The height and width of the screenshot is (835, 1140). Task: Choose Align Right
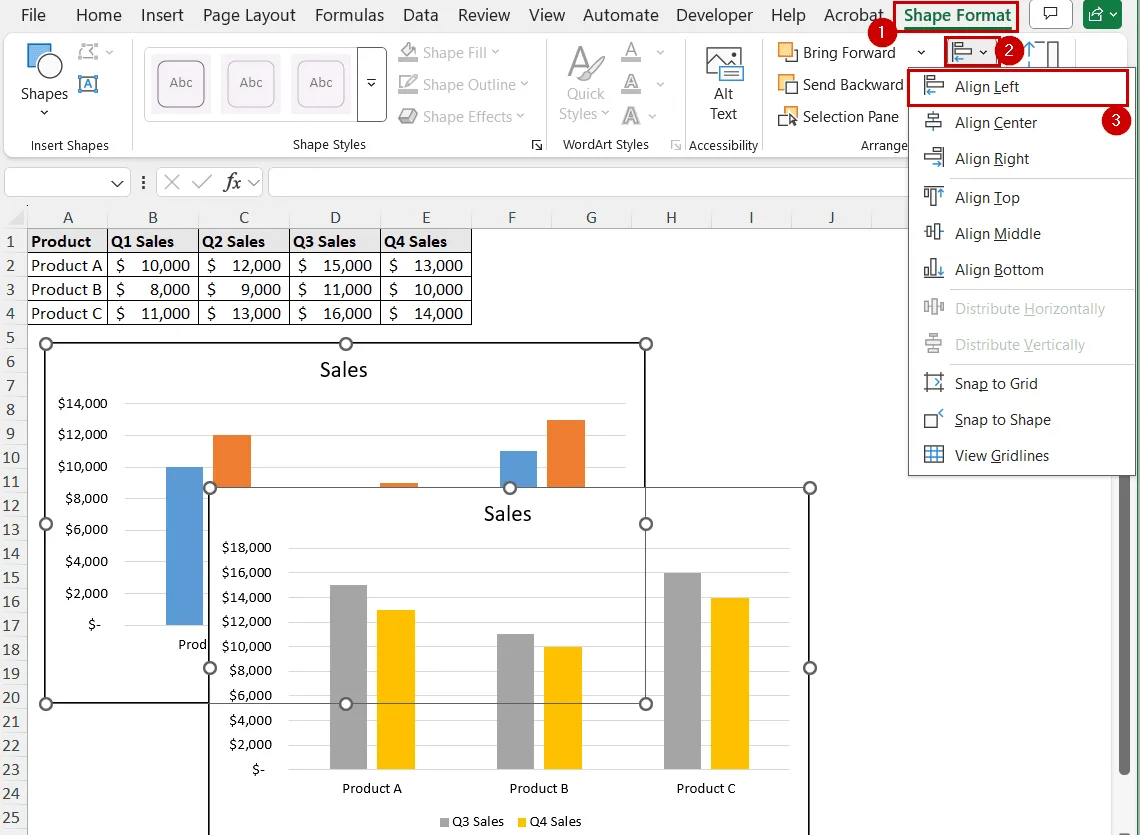tap(1021, 159)
